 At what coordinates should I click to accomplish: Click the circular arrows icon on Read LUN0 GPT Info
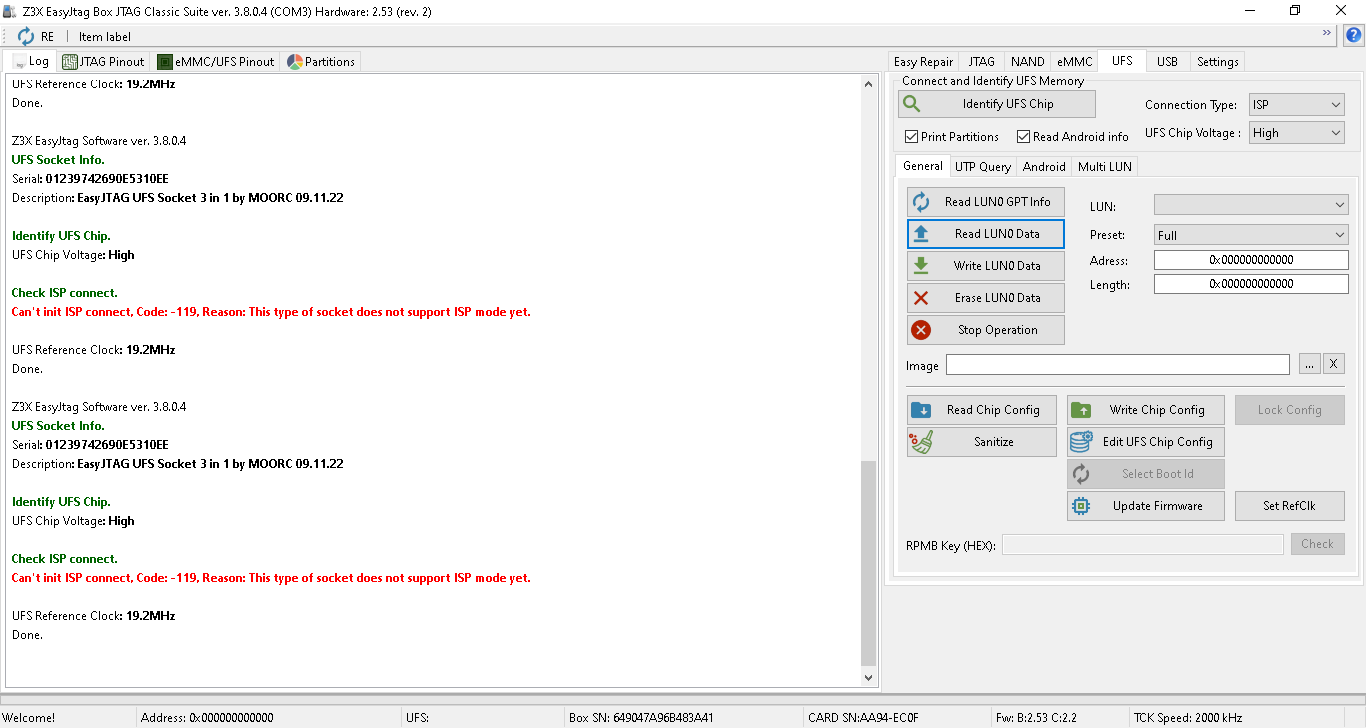coord(921,201)
